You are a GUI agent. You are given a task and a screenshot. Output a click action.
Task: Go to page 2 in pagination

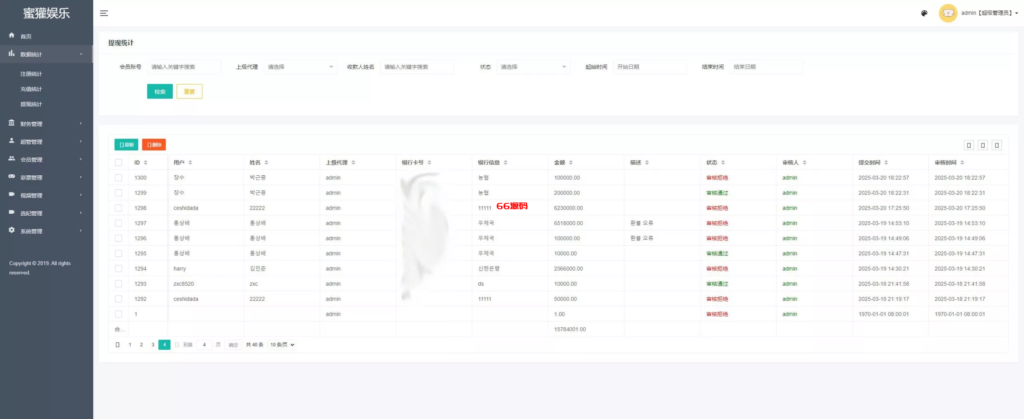[141, 345]
